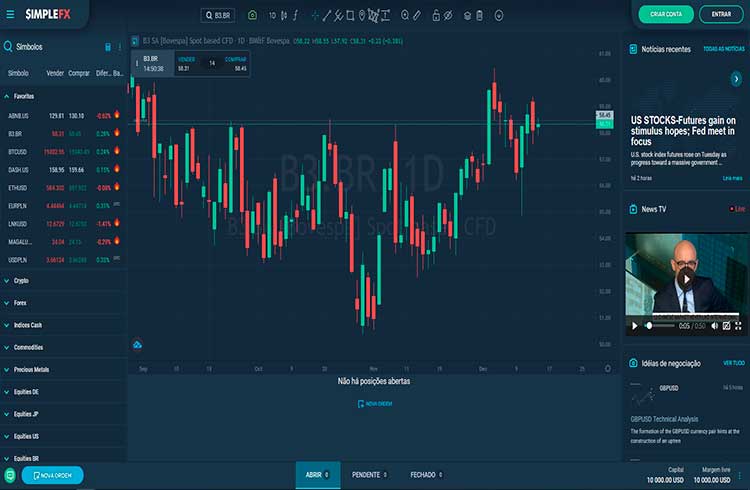
Task: Enter fullscreen on News TV video
Action: click(x=738, y=326)
